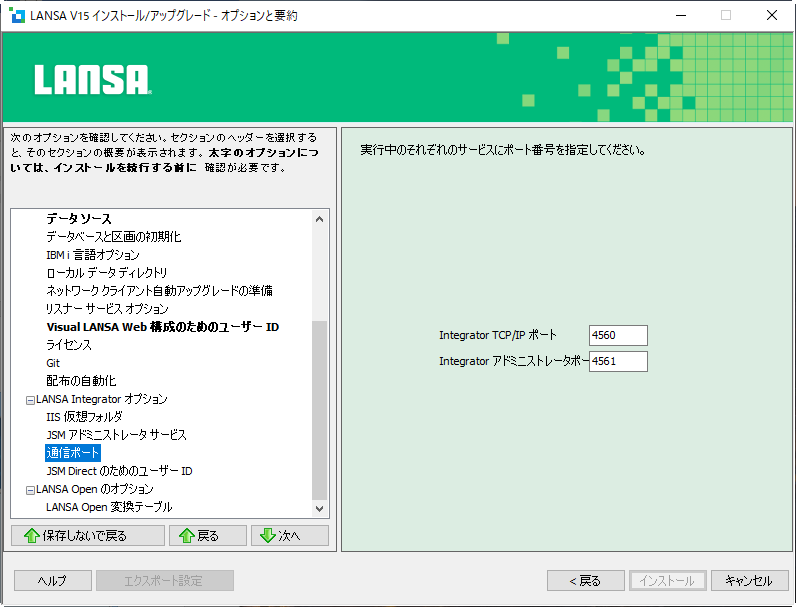Select highlighted 通信ポート tree item
The width and height of the screenshot is (796, 607).
[x=73, y=453]
